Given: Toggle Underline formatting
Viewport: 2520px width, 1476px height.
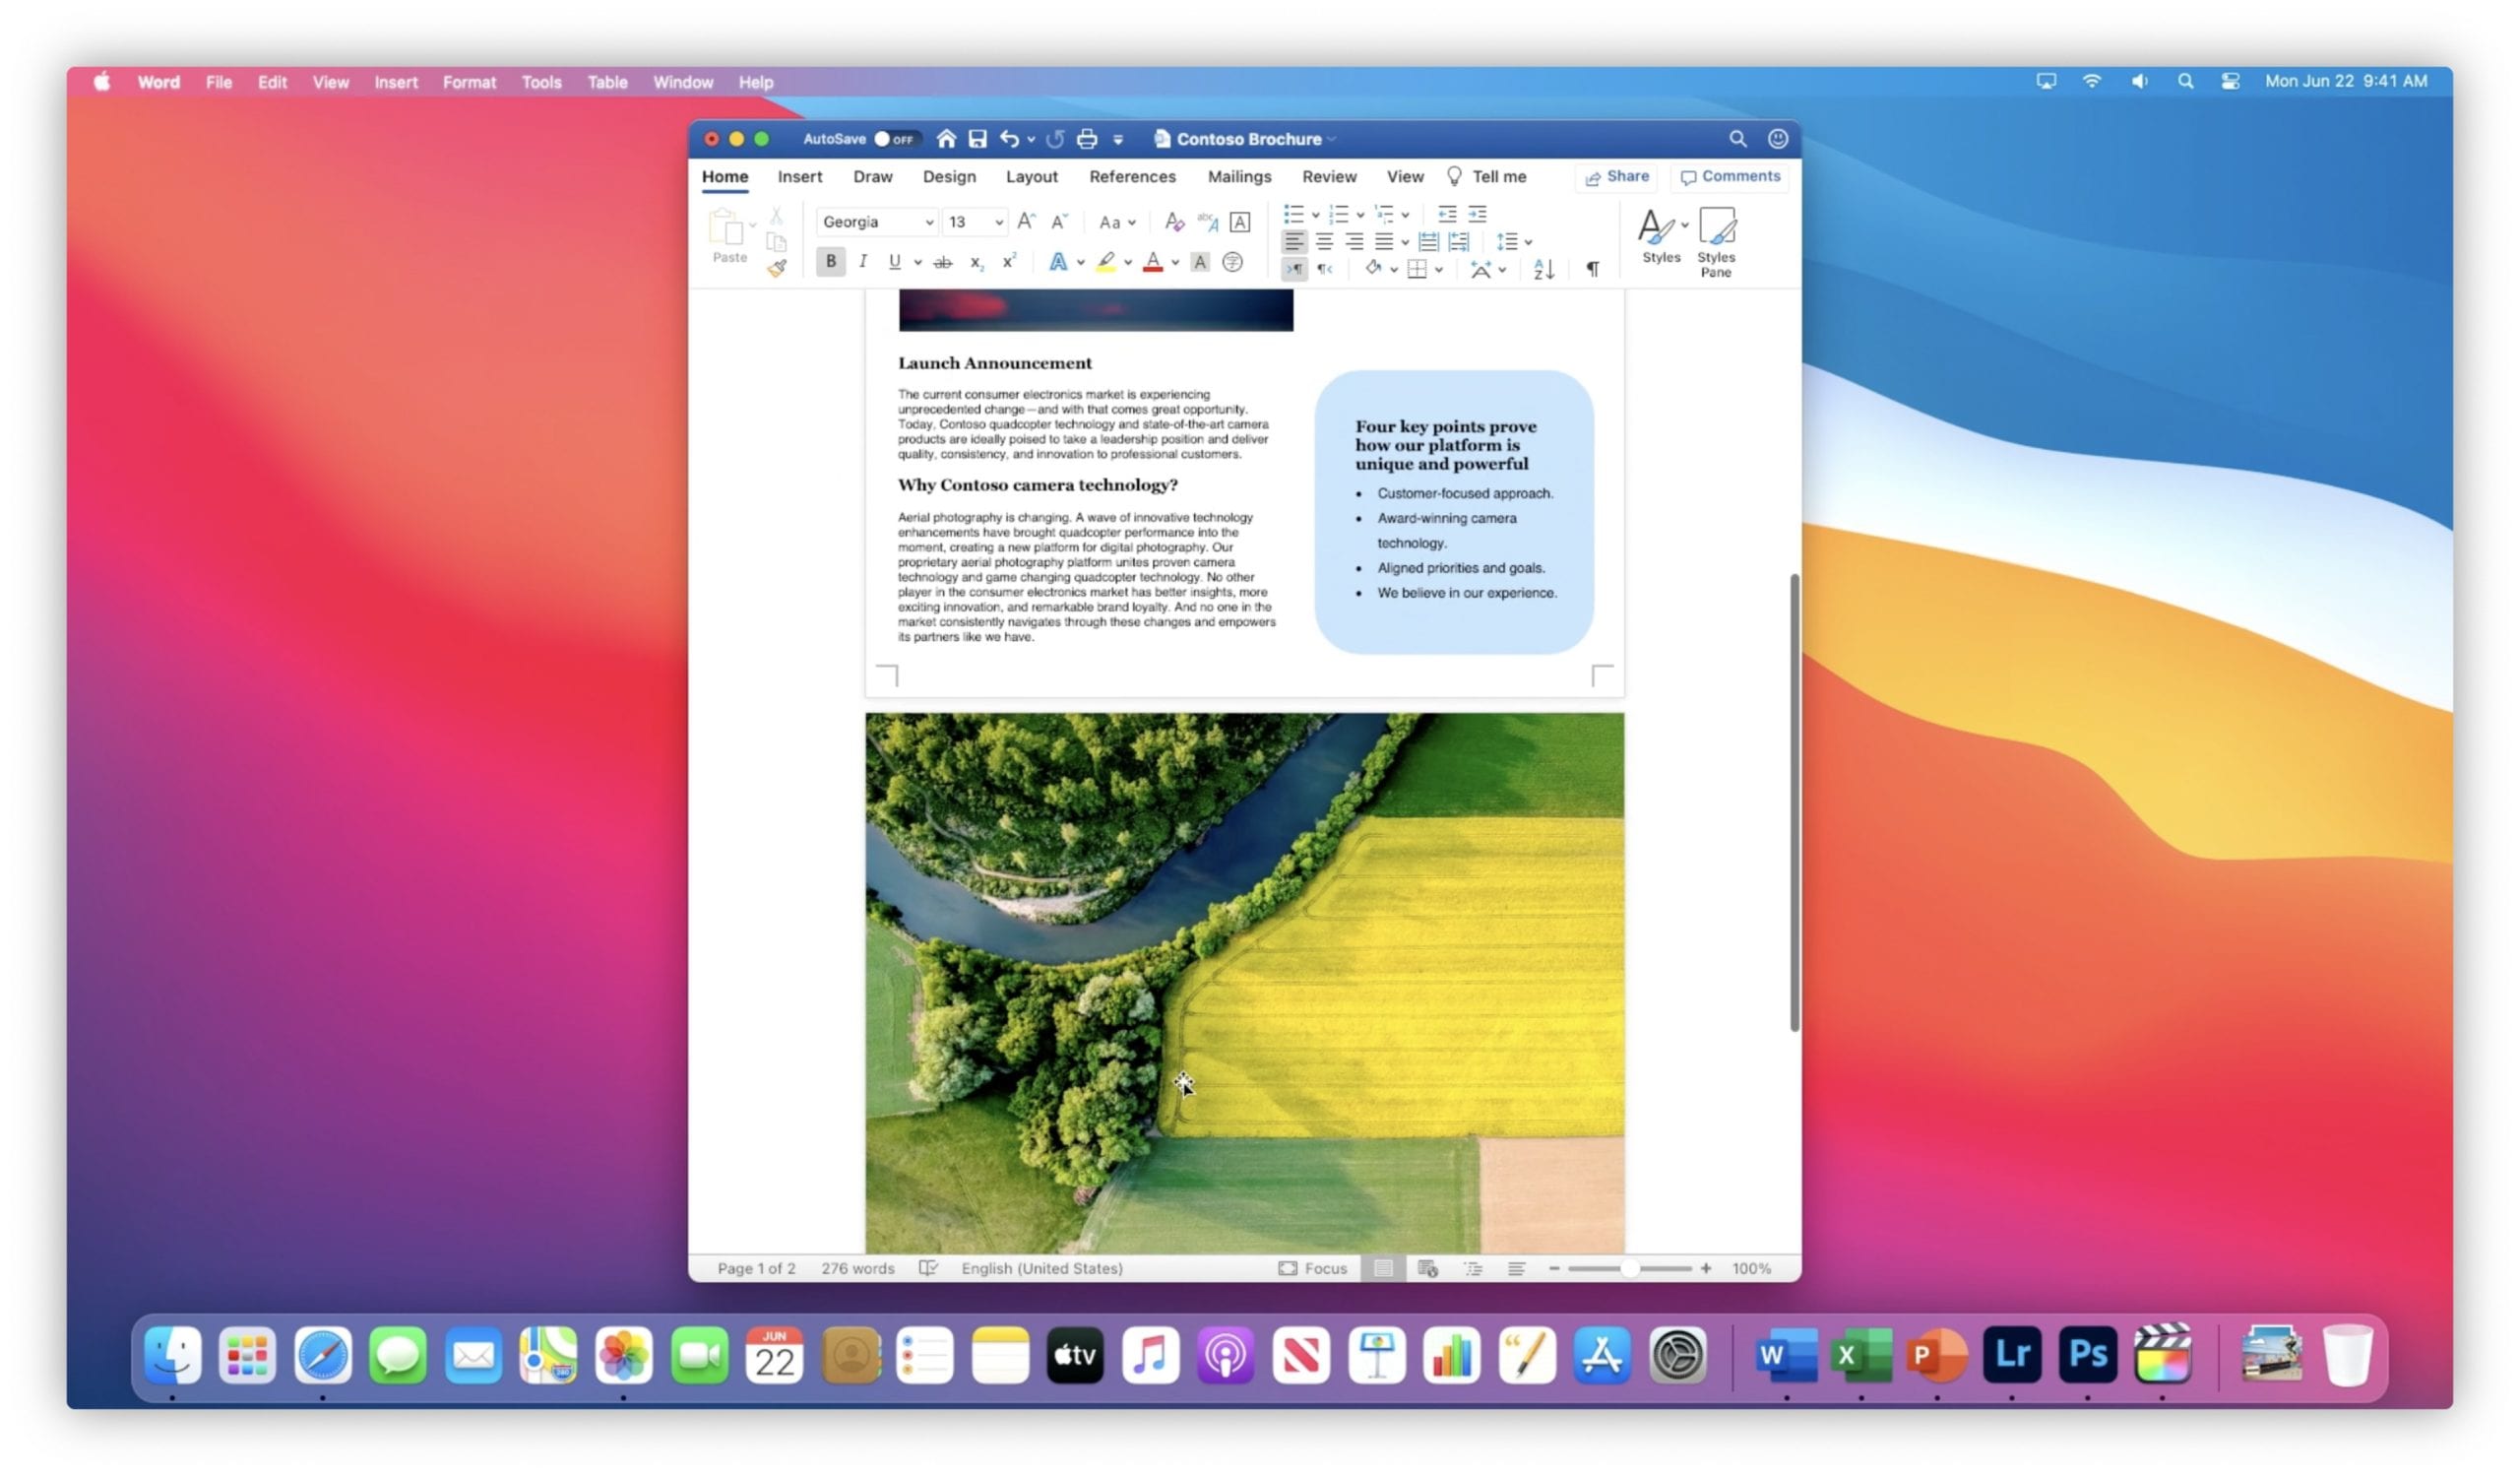Looking at the screenshot, I should pos(894,262).
